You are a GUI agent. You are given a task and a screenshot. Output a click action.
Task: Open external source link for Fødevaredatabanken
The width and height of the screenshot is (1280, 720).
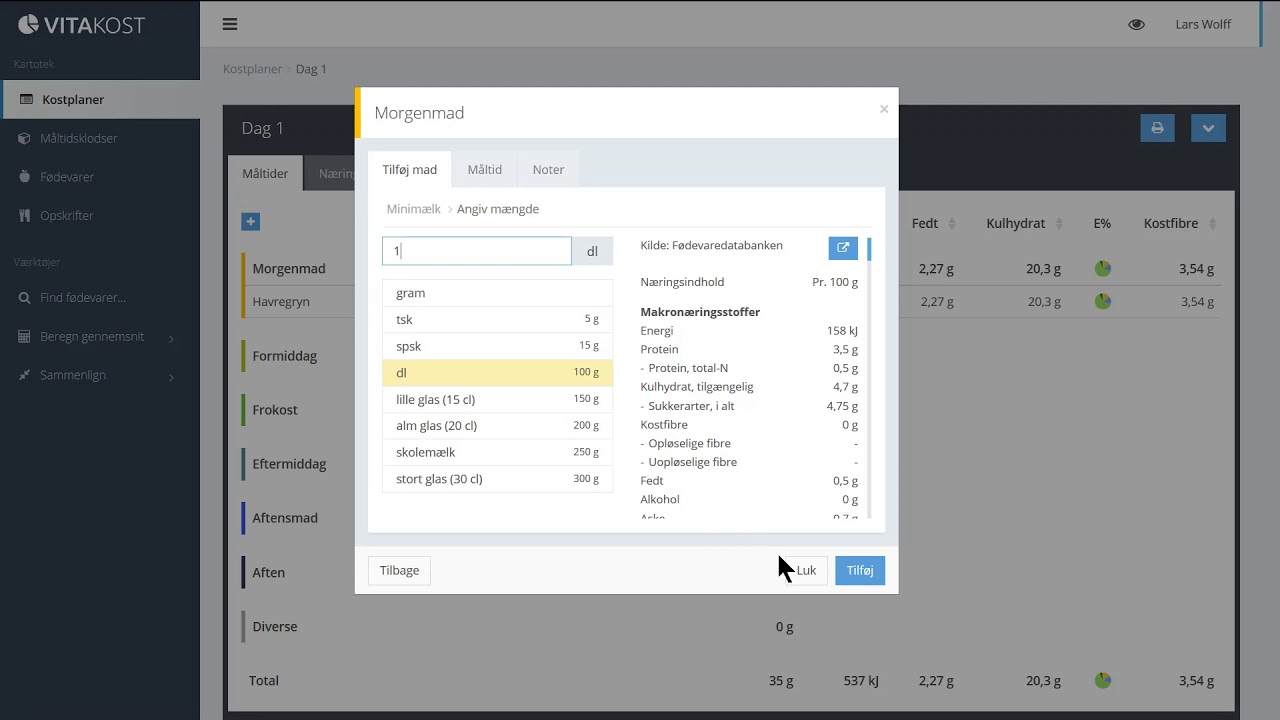click(x=842, y=248)
